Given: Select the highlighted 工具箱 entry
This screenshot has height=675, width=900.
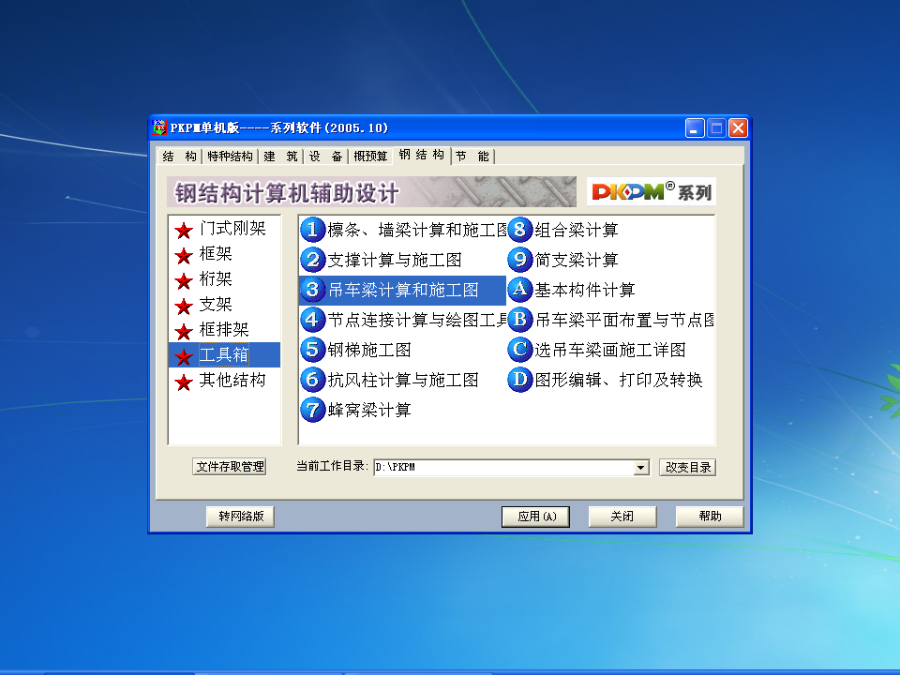Looking at the screenshot, I should click(x=224, y=355).
